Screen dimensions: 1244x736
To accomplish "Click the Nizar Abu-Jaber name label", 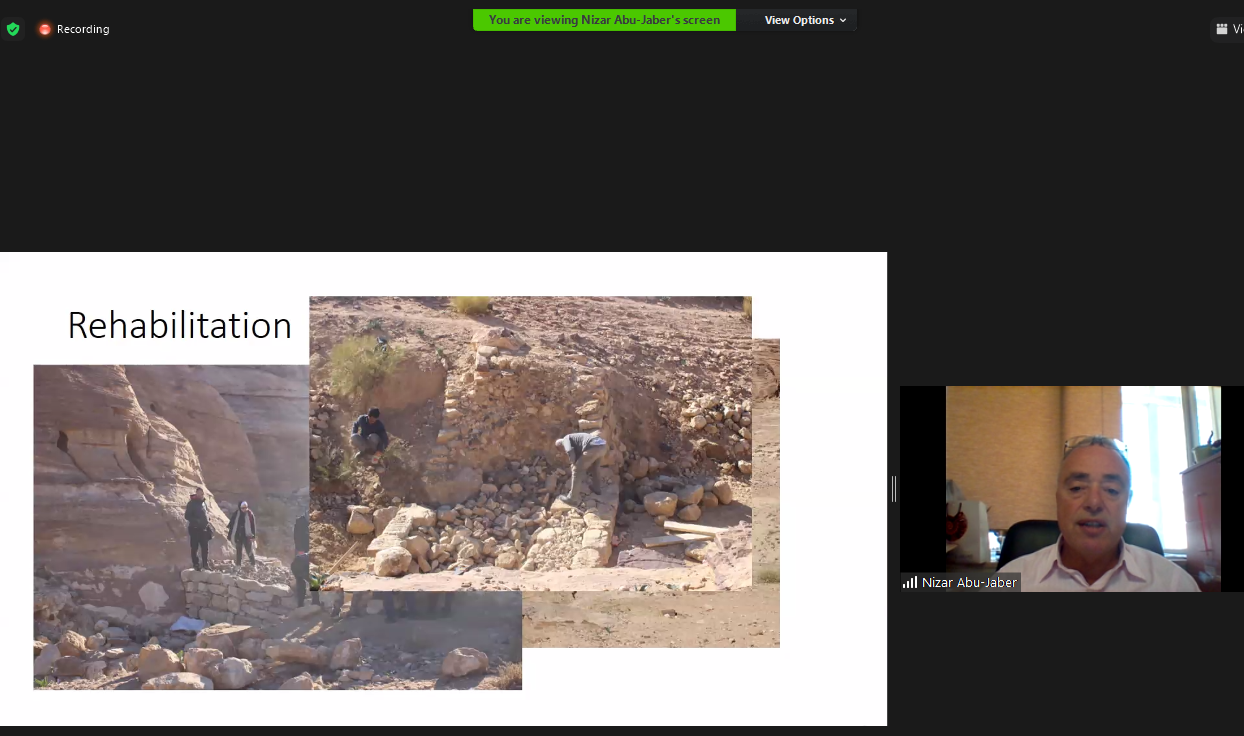I will click(x=969, y=582).
